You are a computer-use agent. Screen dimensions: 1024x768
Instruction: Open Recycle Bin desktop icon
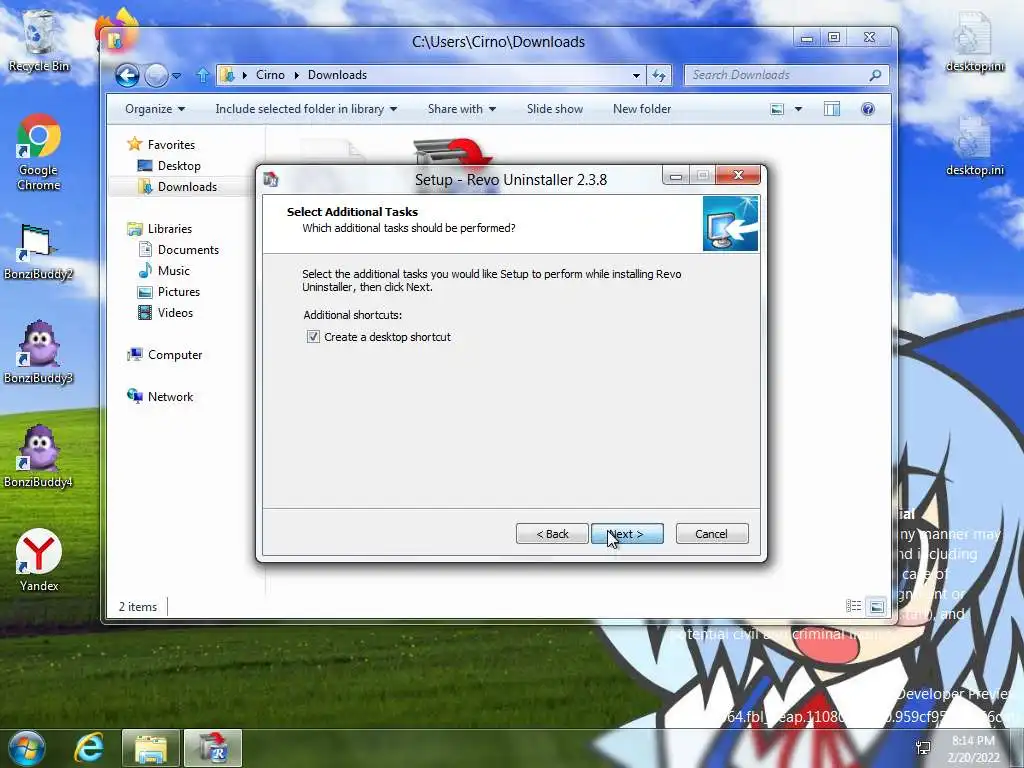pos(39,40)
